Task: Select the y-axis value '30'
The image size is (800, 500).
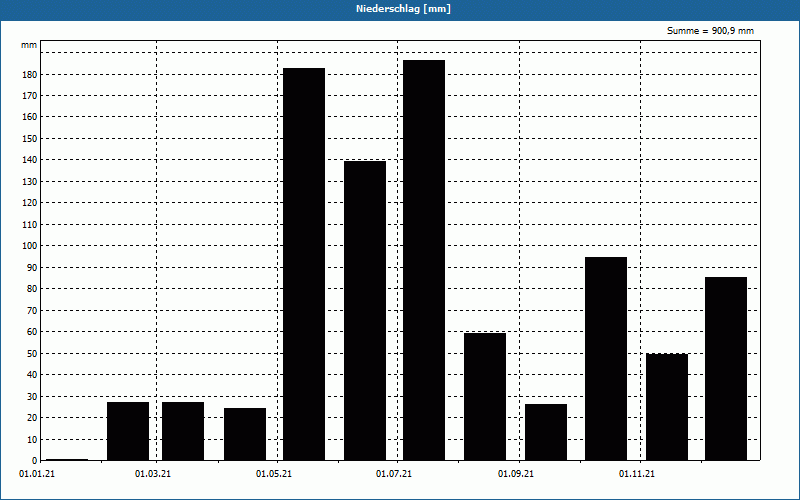Action: pyautogui.click(x=32, y=396)
